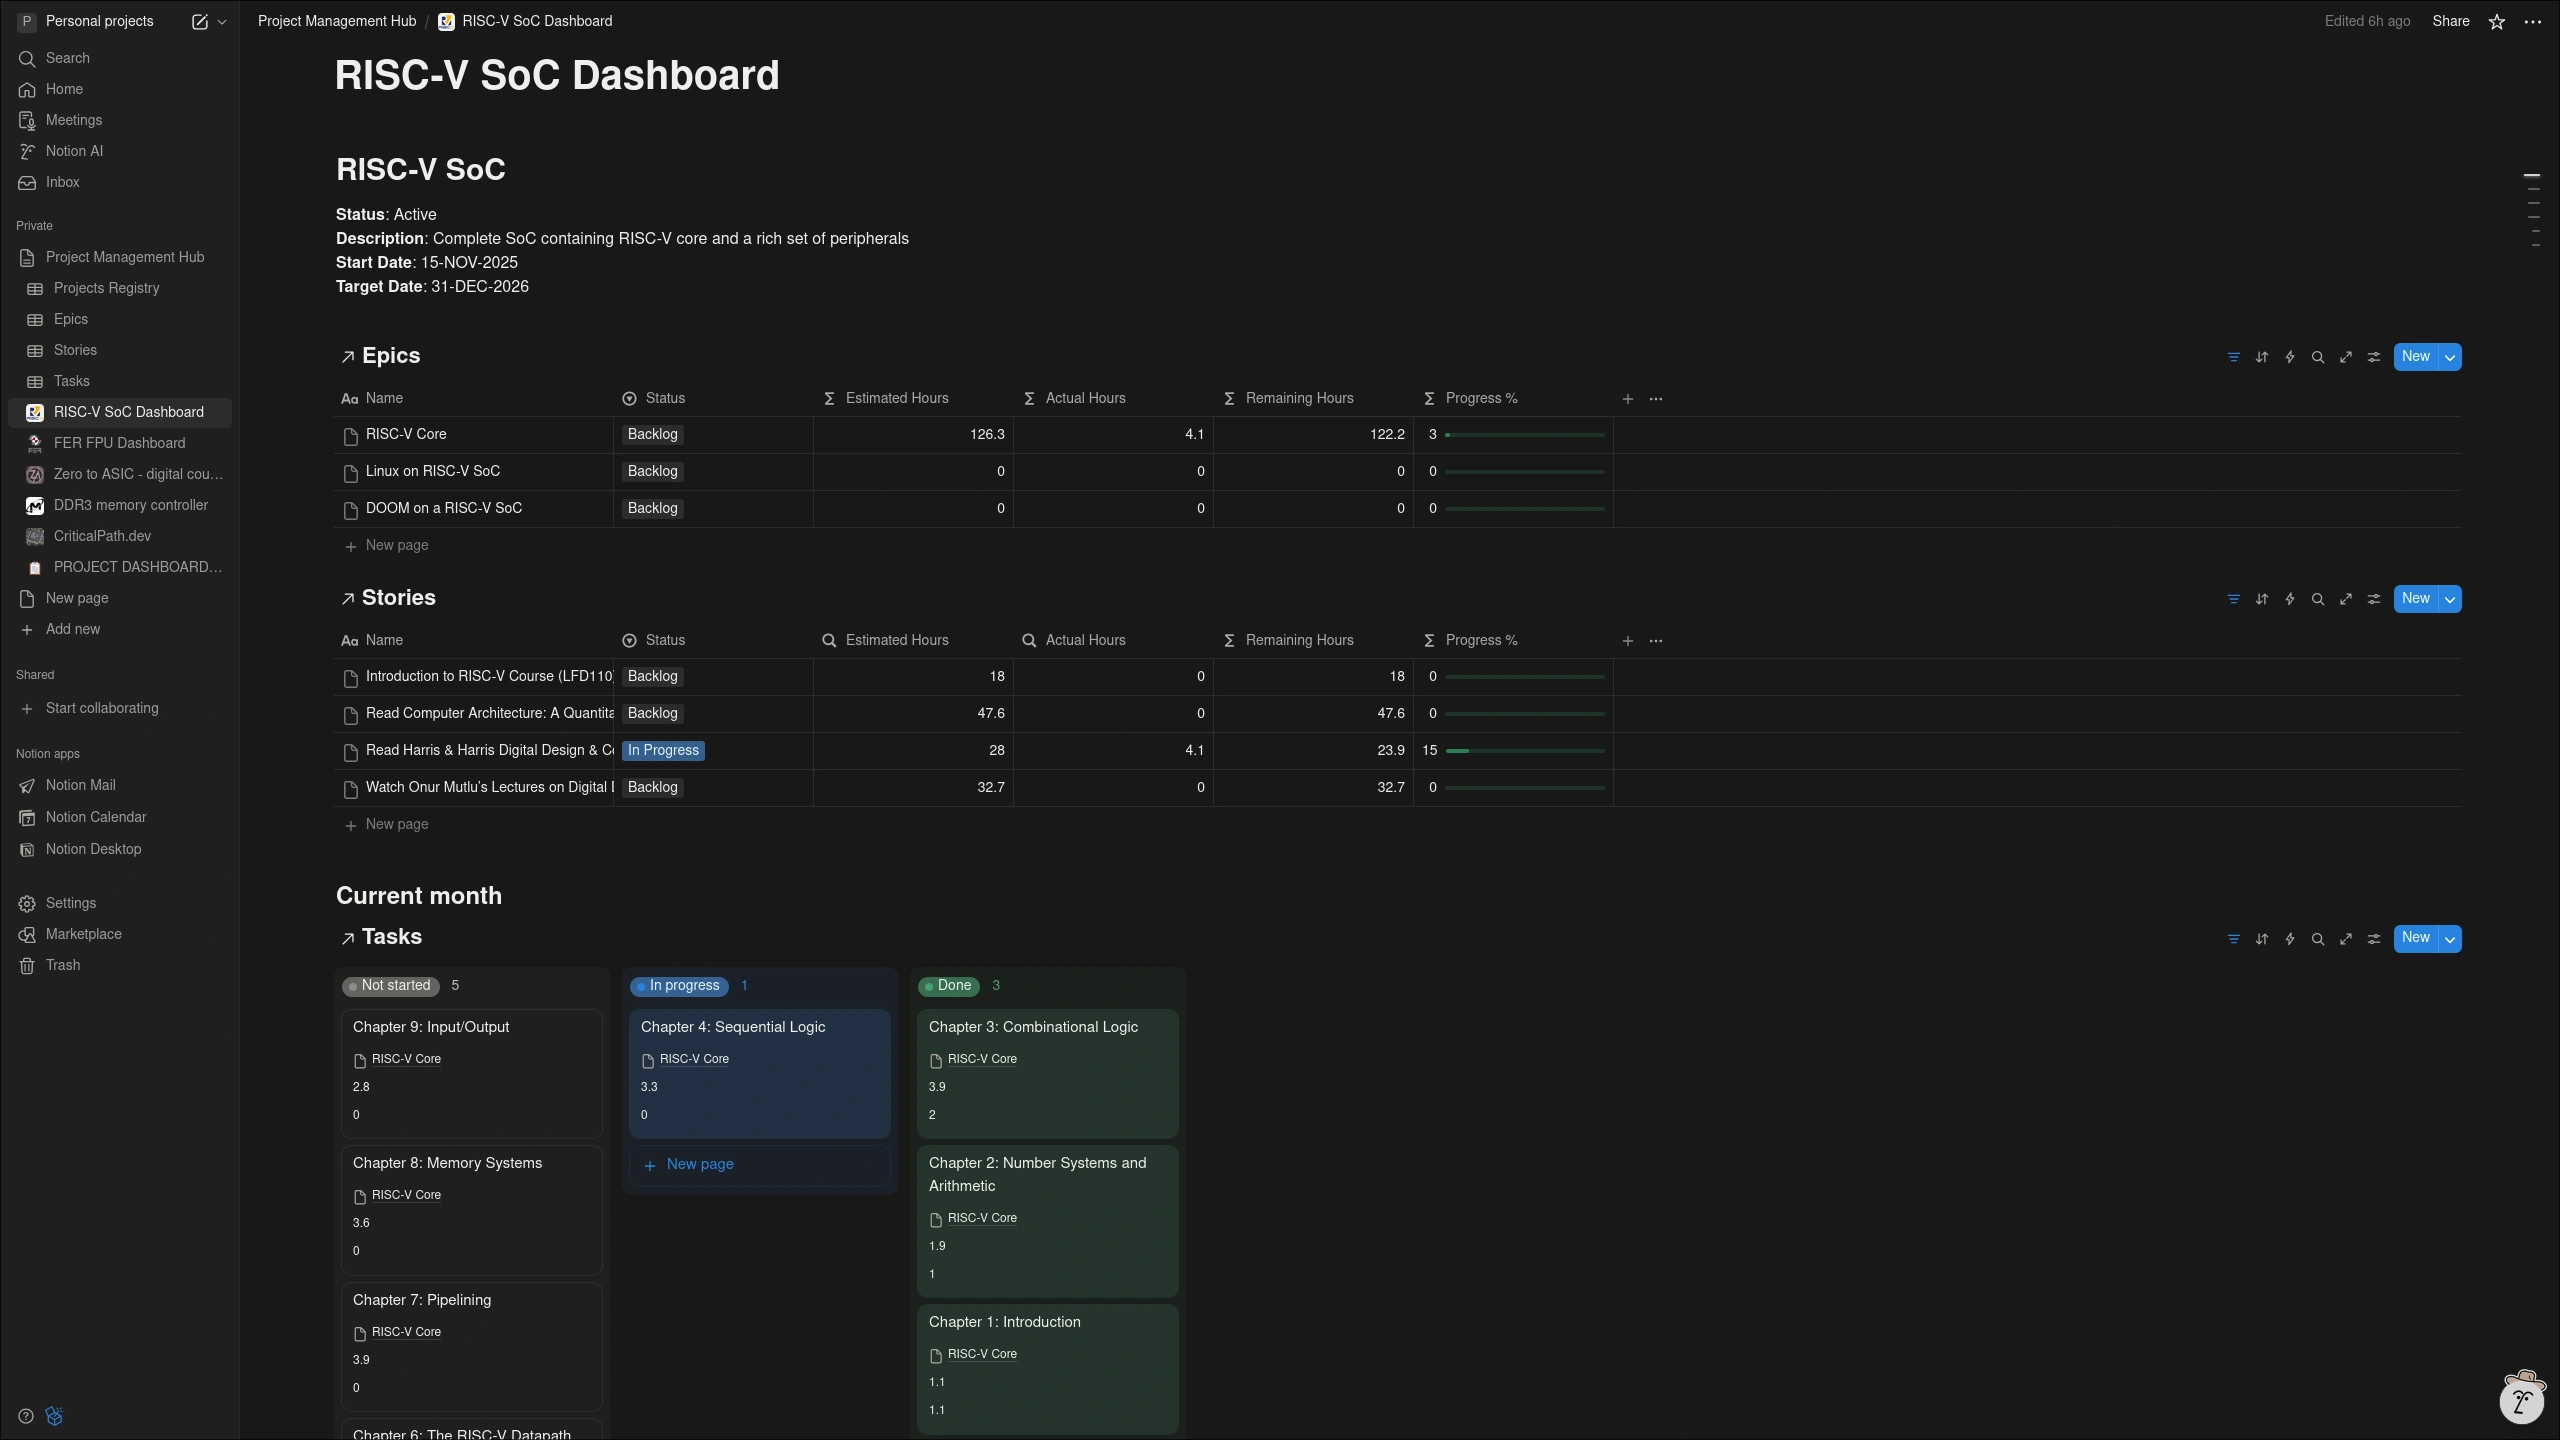Expand the New button dropdown in Epics
Viewport: 2560px width, 1440px height.
coord(2449,357)
